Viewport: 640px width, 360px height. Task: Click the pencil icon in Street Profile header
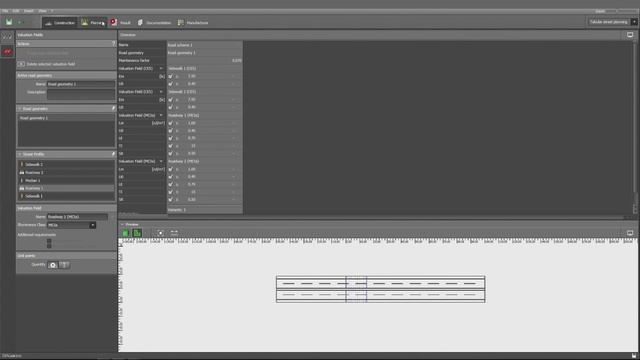tap(113, 154)
